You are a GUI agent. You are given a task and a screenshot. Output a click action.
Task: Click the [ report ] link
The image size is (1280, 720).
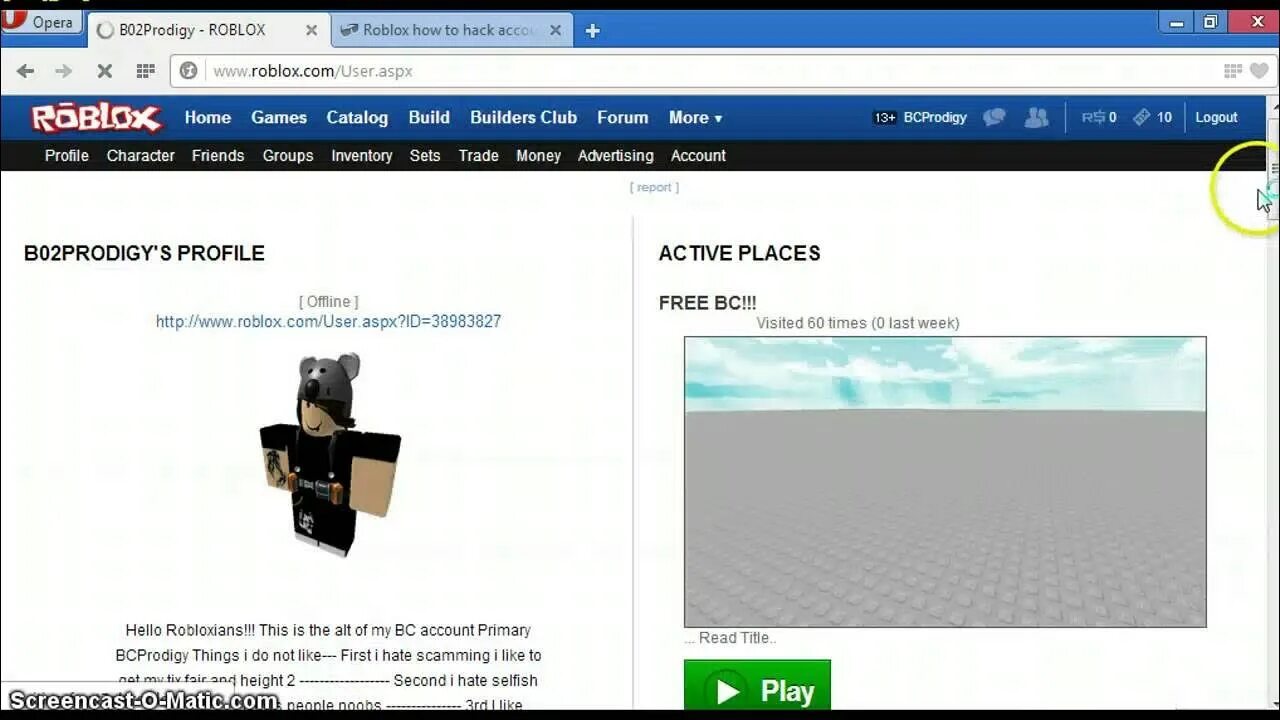pos(654,187)
